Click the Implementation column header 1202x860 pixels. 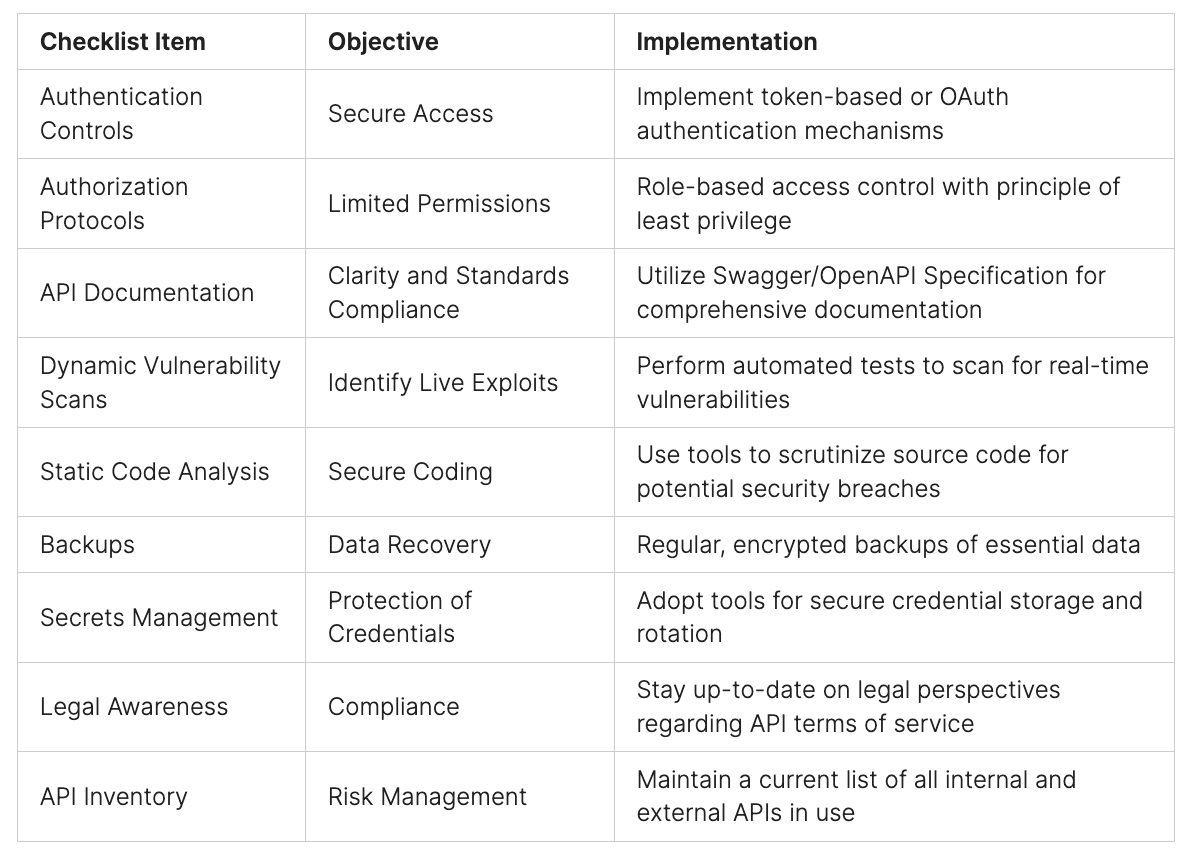tap(727, 42)
